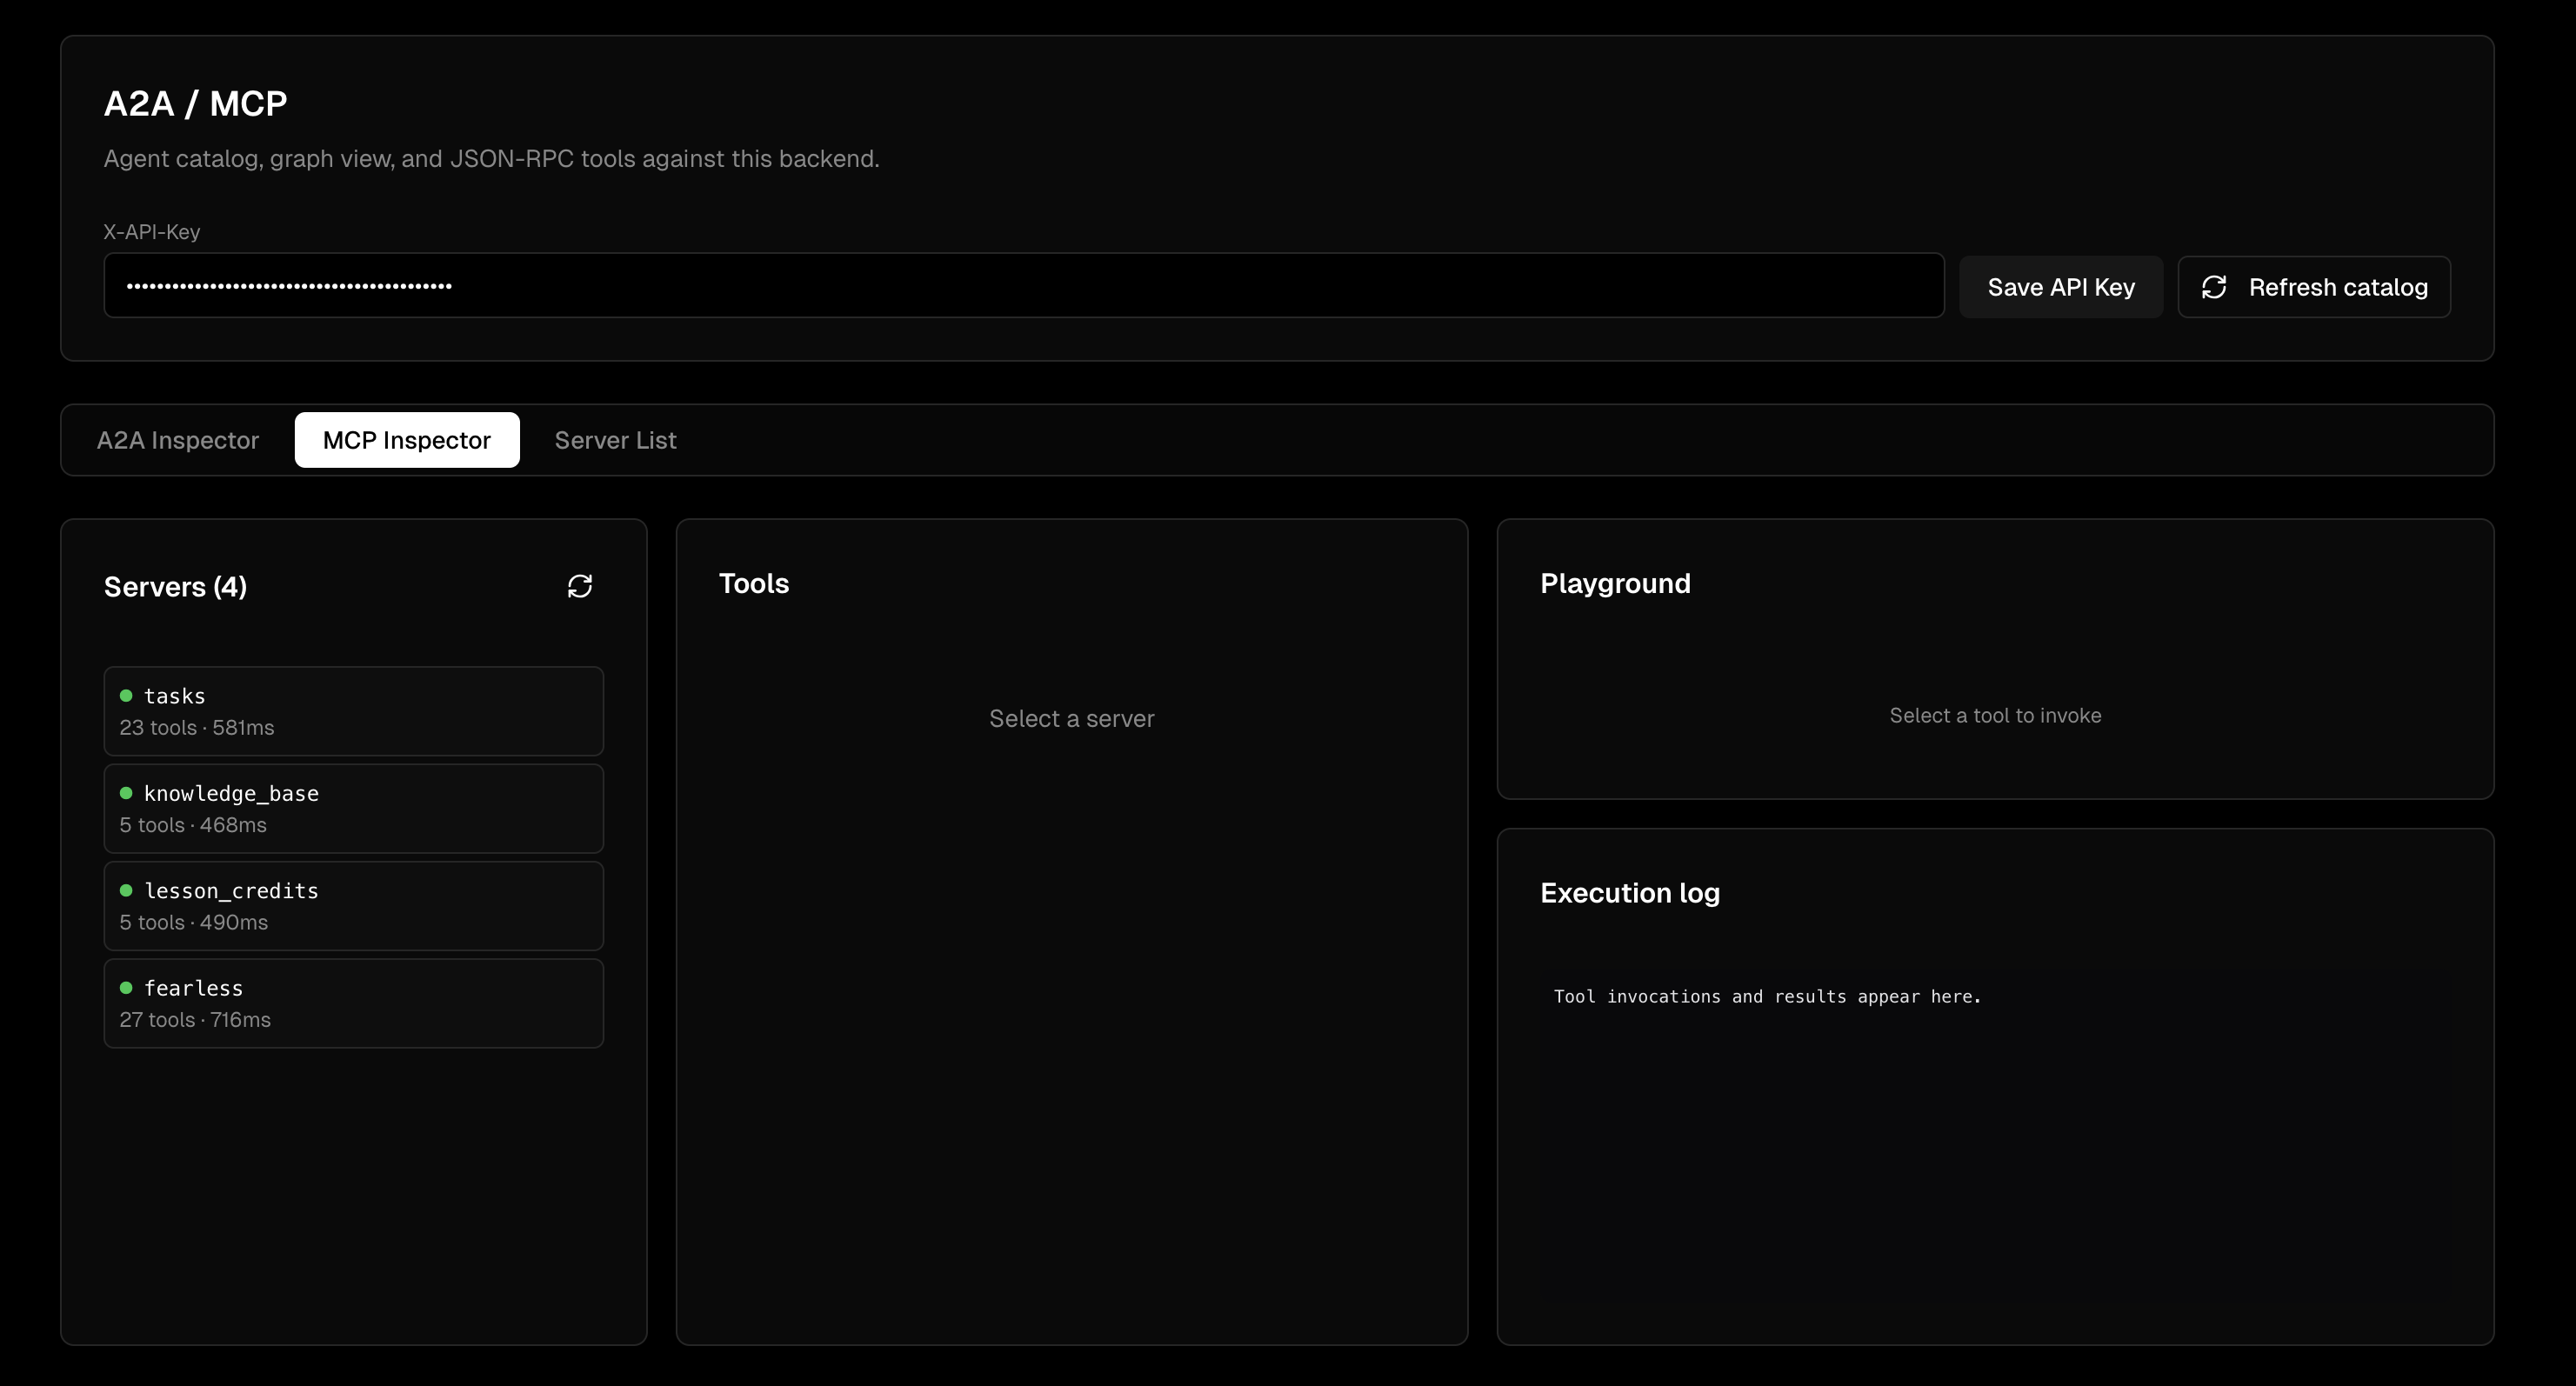2576x1386 pixels.
Task: Select the tasks server entry
Action: (353, 711)
